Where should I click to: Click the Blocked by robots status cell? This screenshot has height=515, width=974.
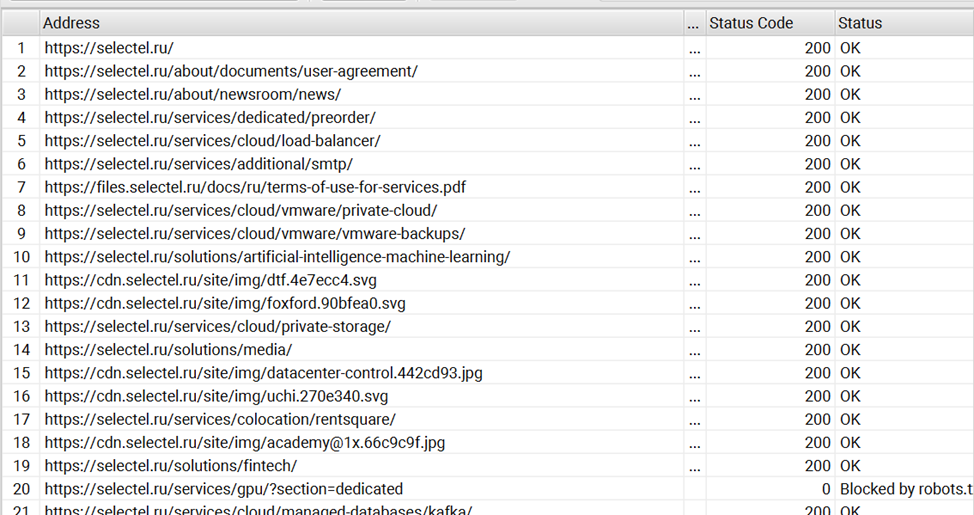click(906, 490)
